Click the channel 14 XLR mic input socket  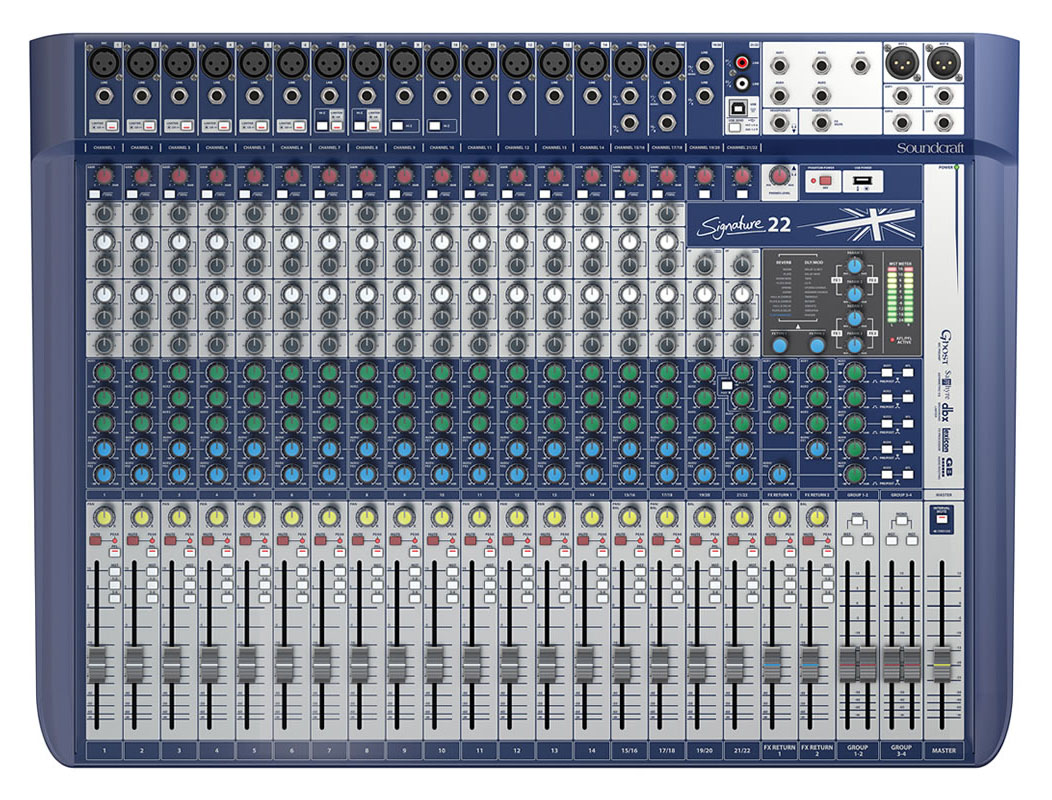pos(591,64)
